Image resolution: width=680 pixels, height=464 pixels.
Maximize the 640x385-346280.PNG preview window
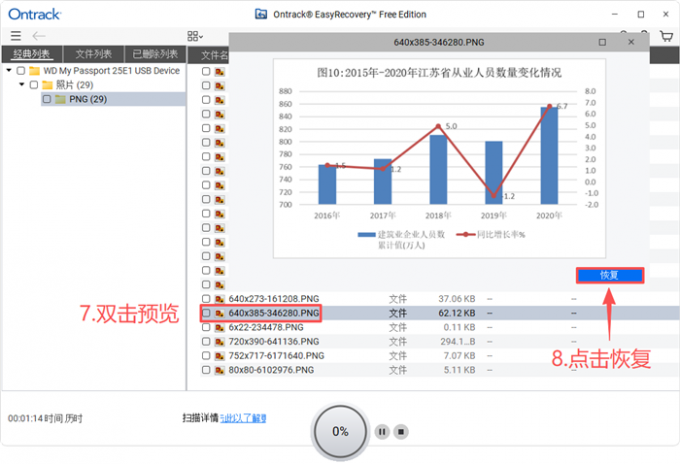click(x=602, y=42)
